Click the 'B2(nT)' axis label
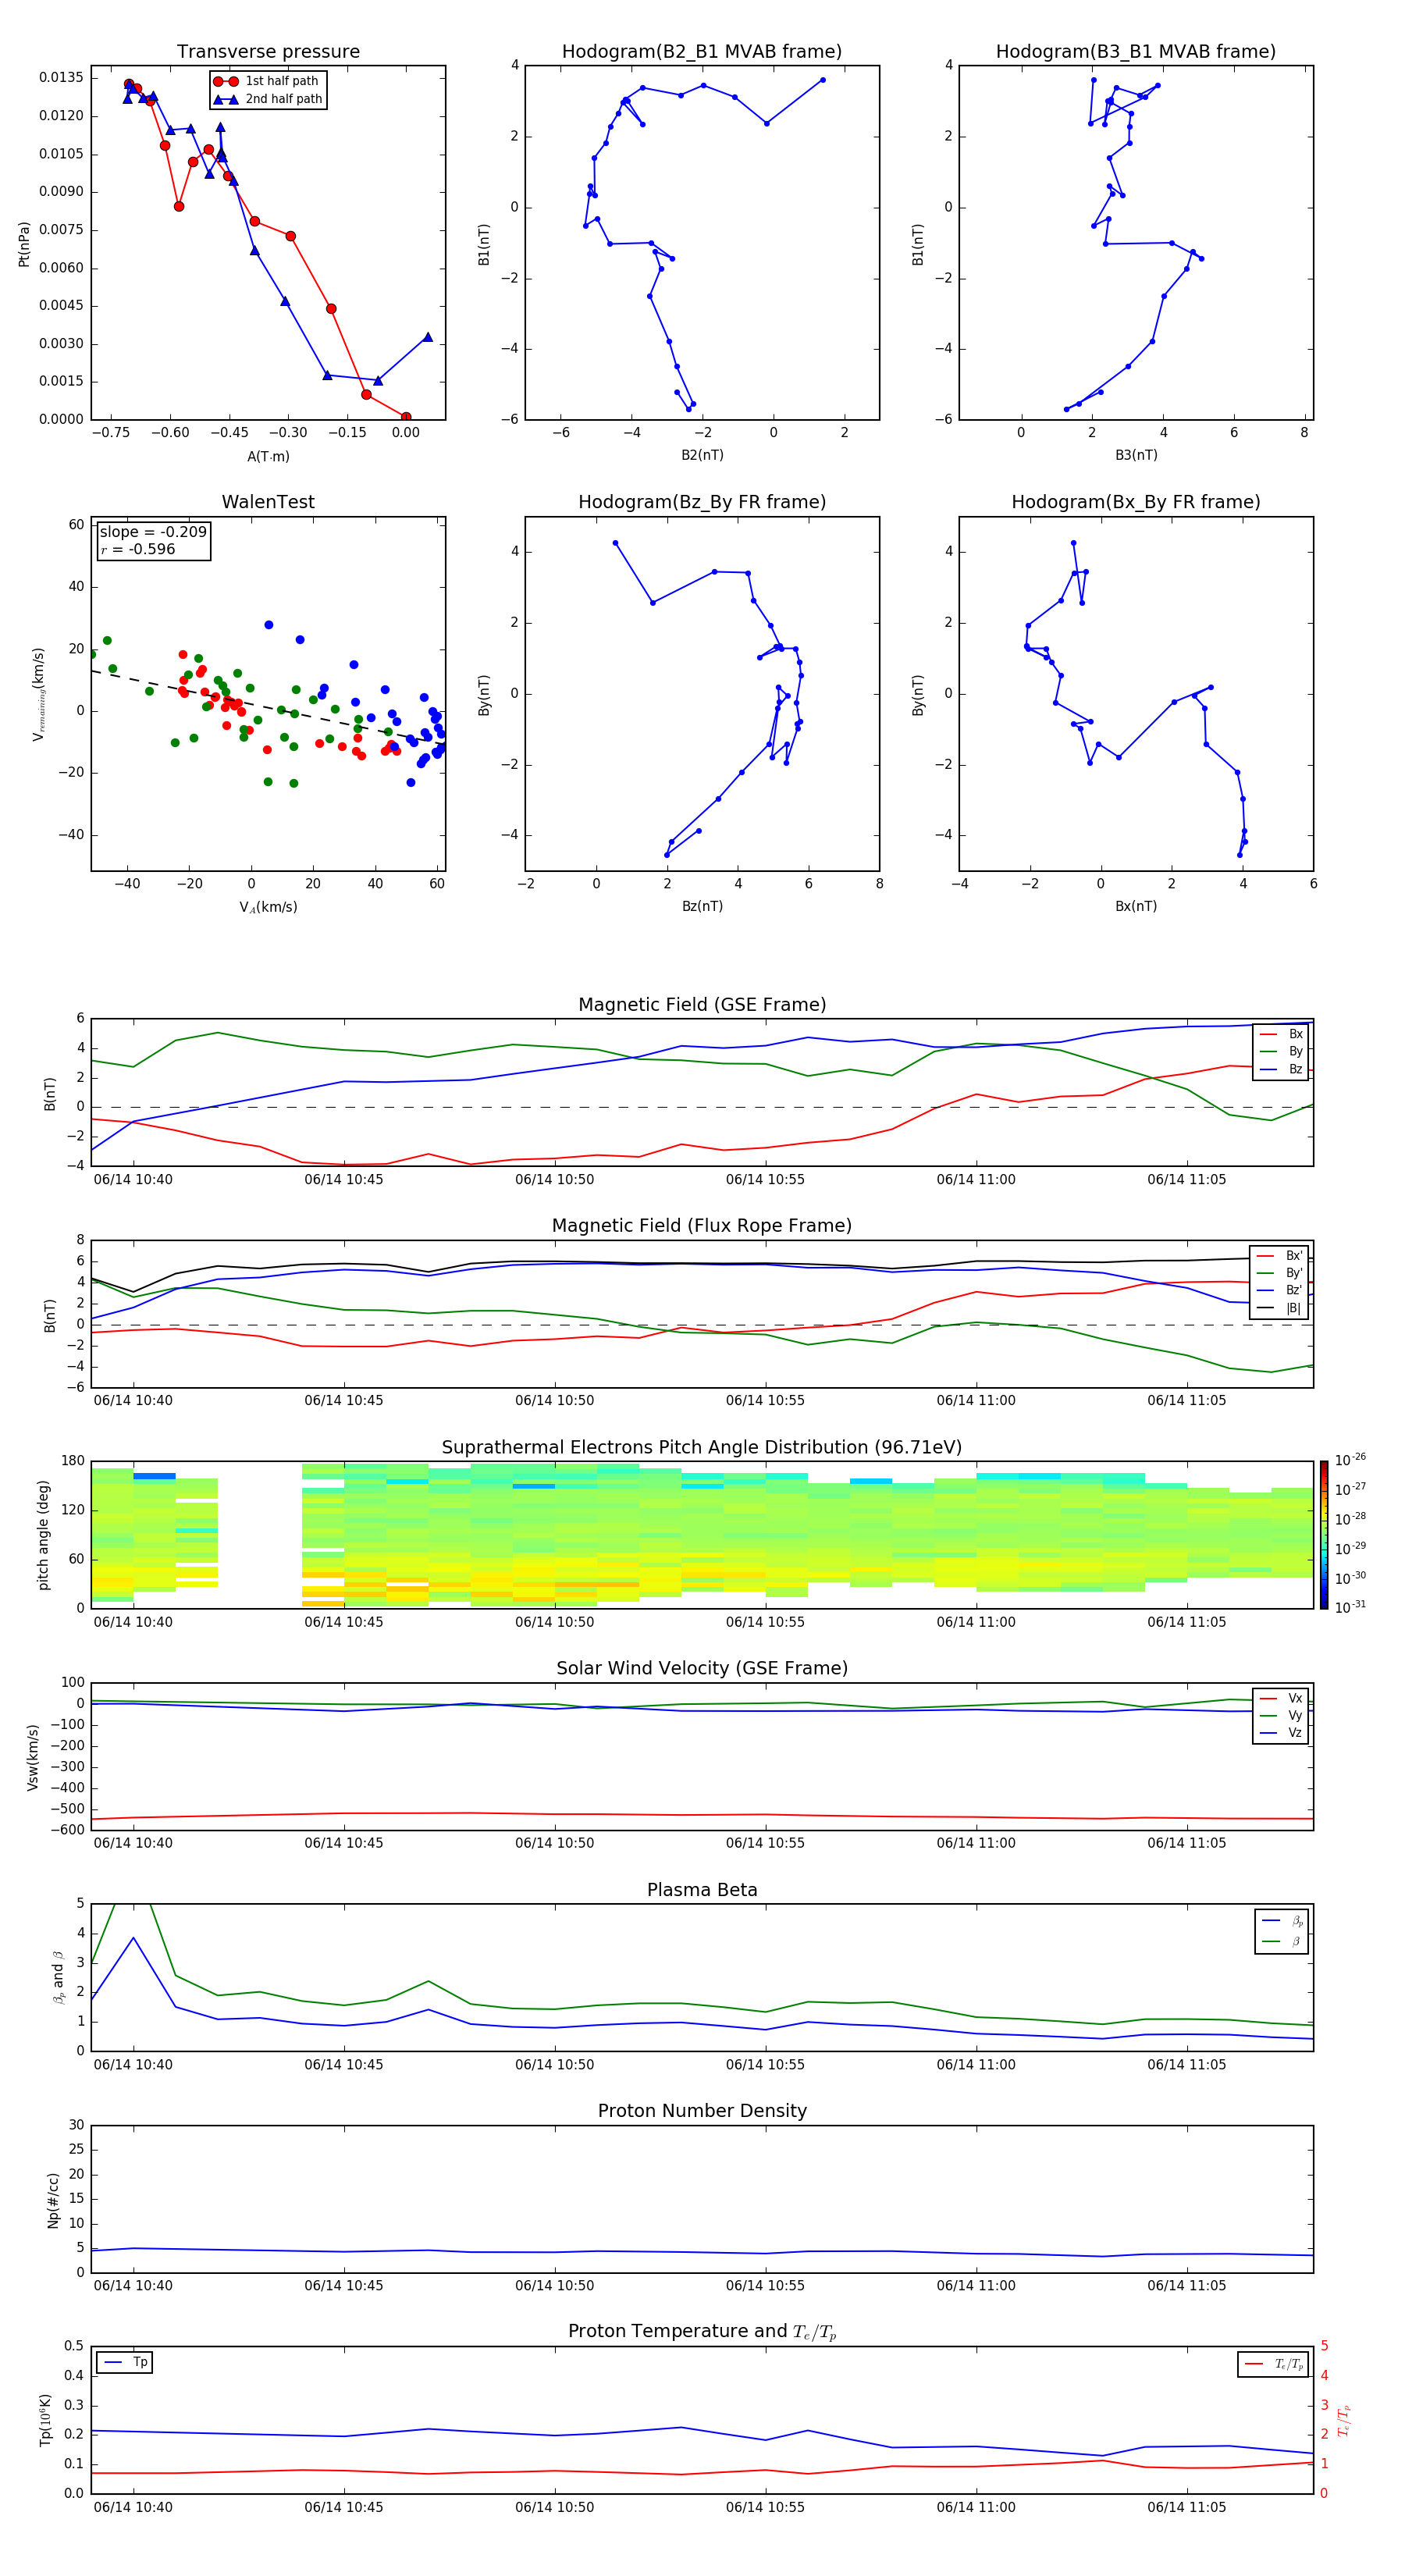 pos(702,455)
